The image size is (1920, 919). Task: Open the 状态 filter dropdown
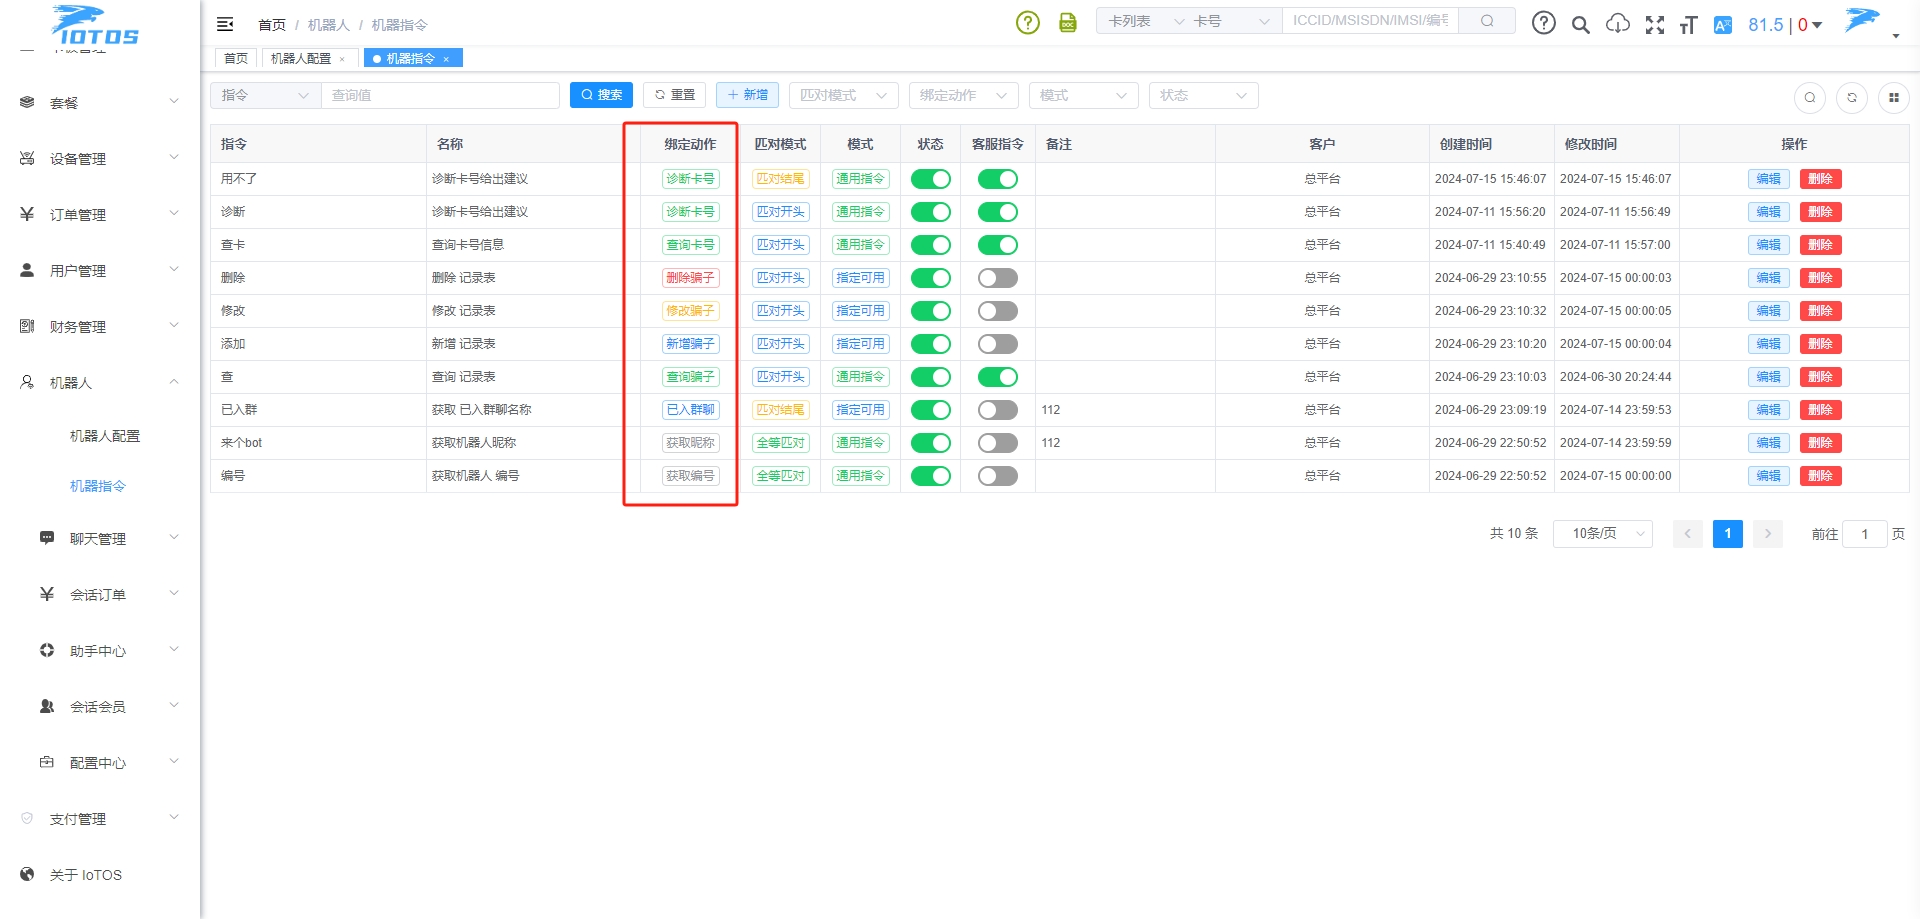coord(1204,95)
